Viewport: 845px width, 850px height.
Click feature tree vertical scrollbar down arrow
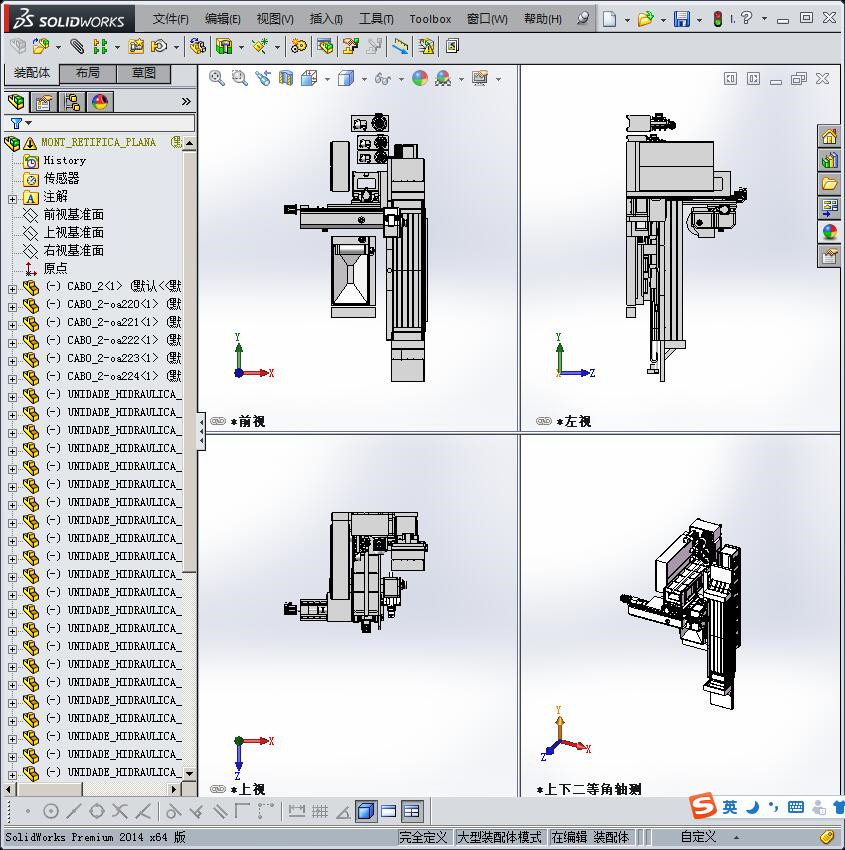point(189,774)
